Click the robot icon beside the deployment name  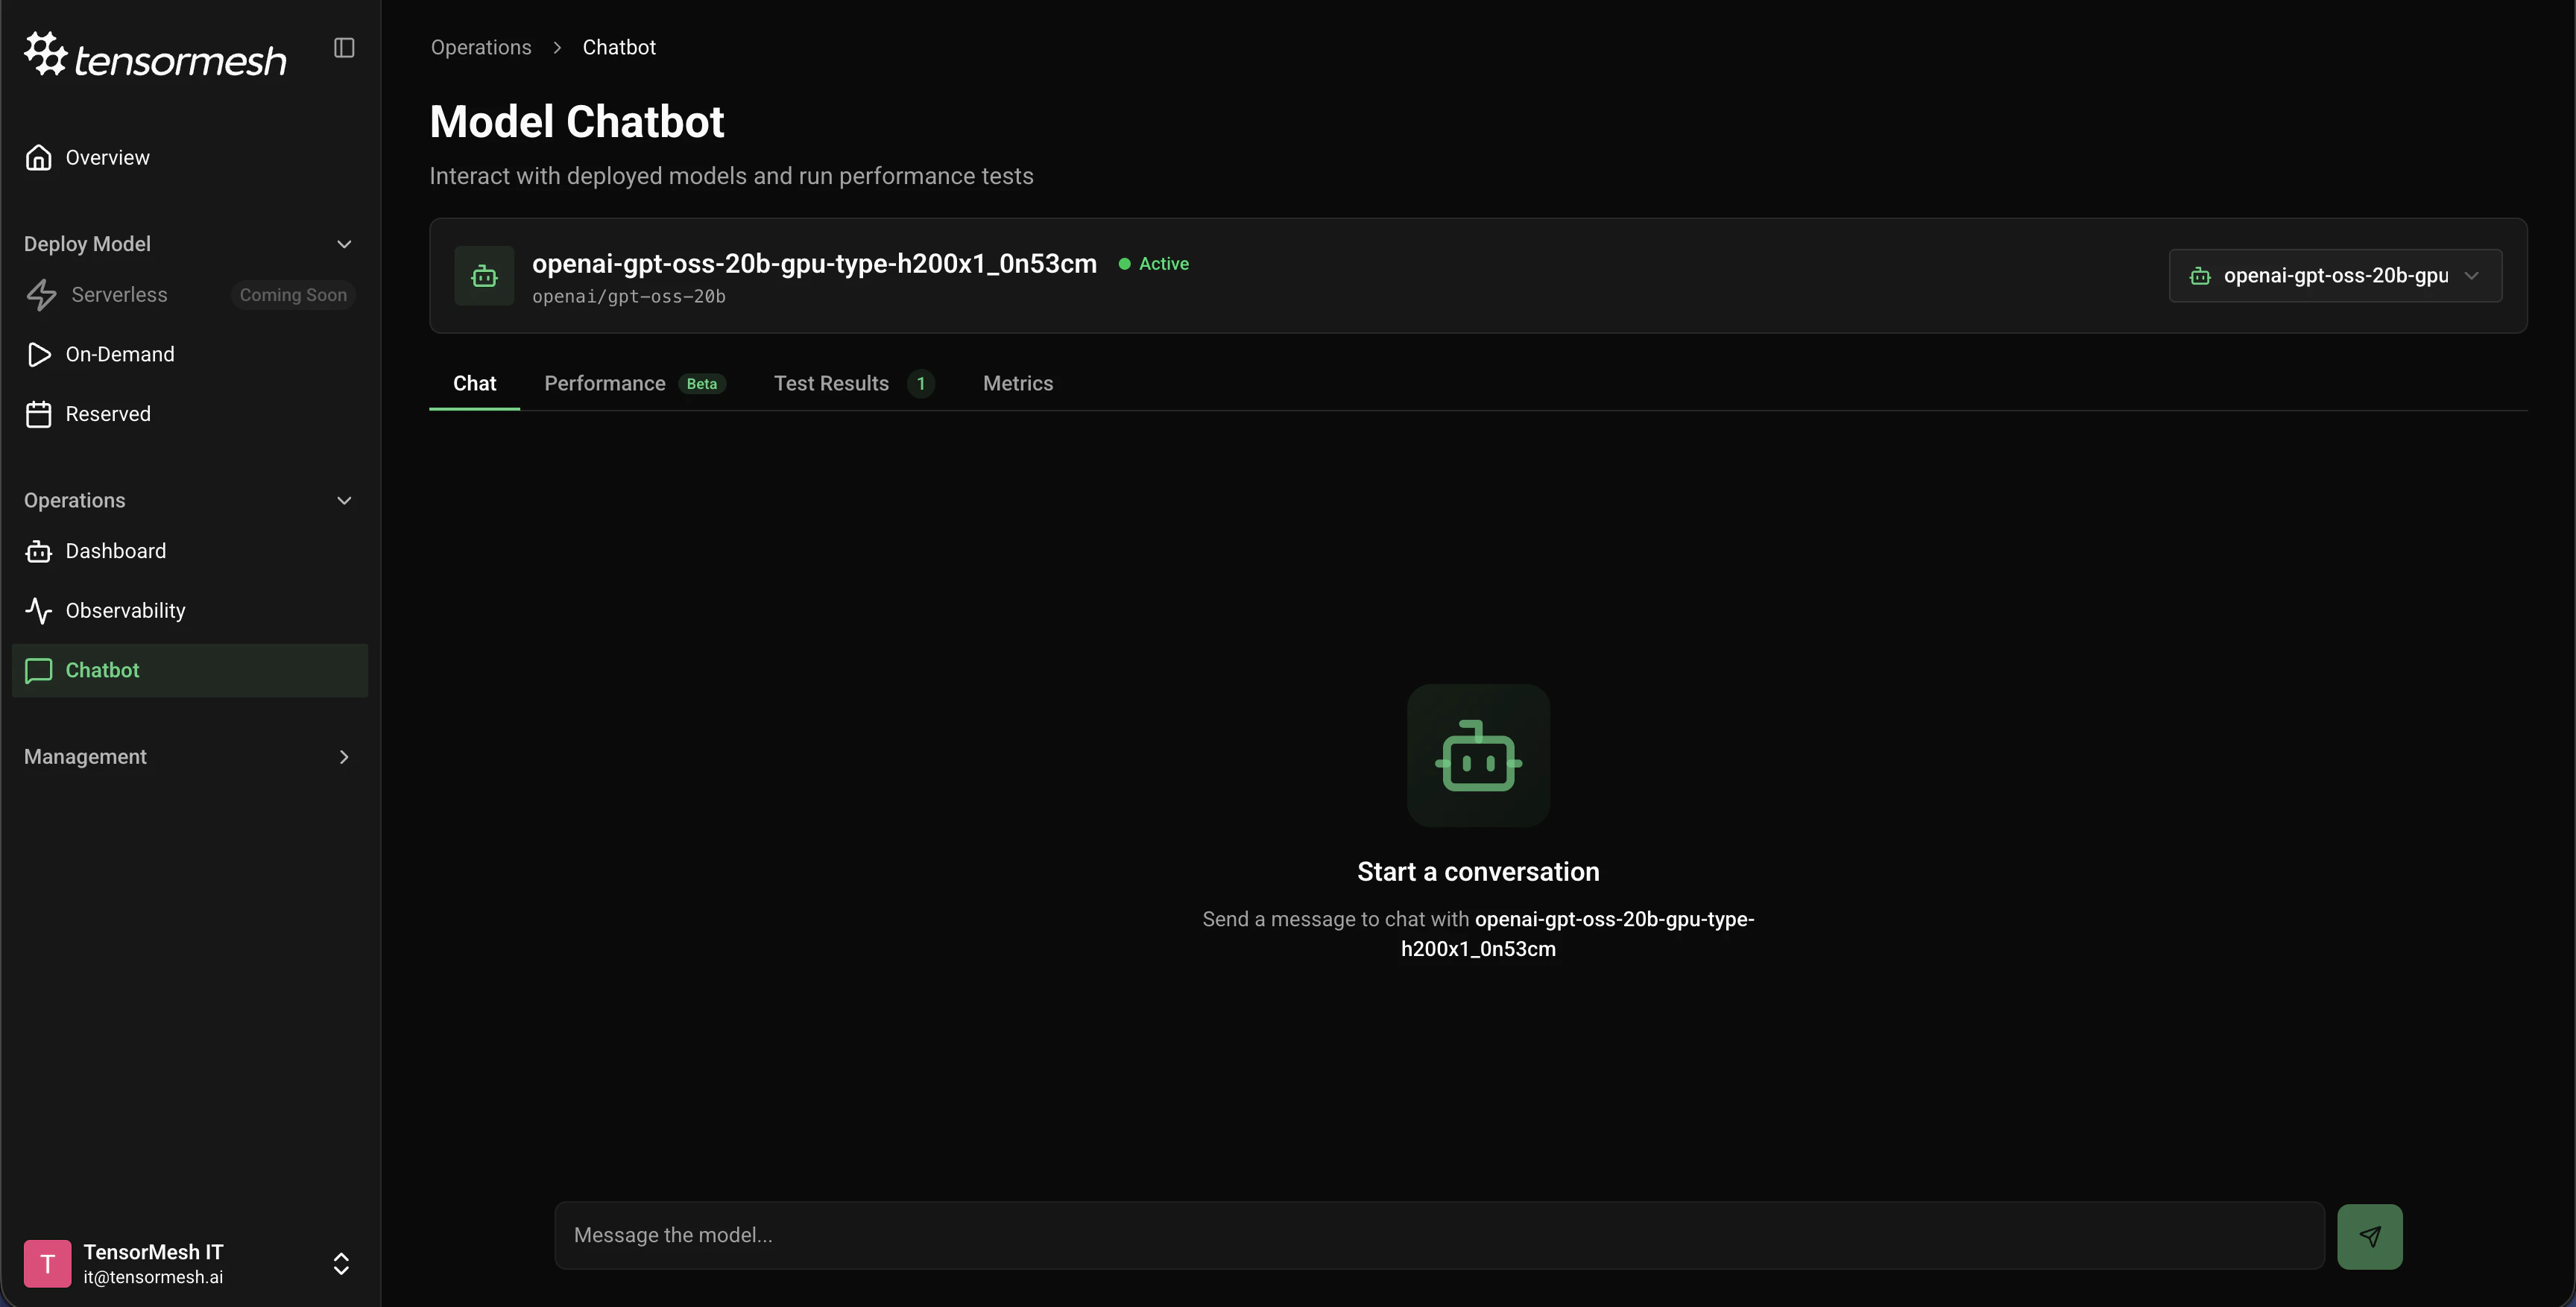[484, 276]
